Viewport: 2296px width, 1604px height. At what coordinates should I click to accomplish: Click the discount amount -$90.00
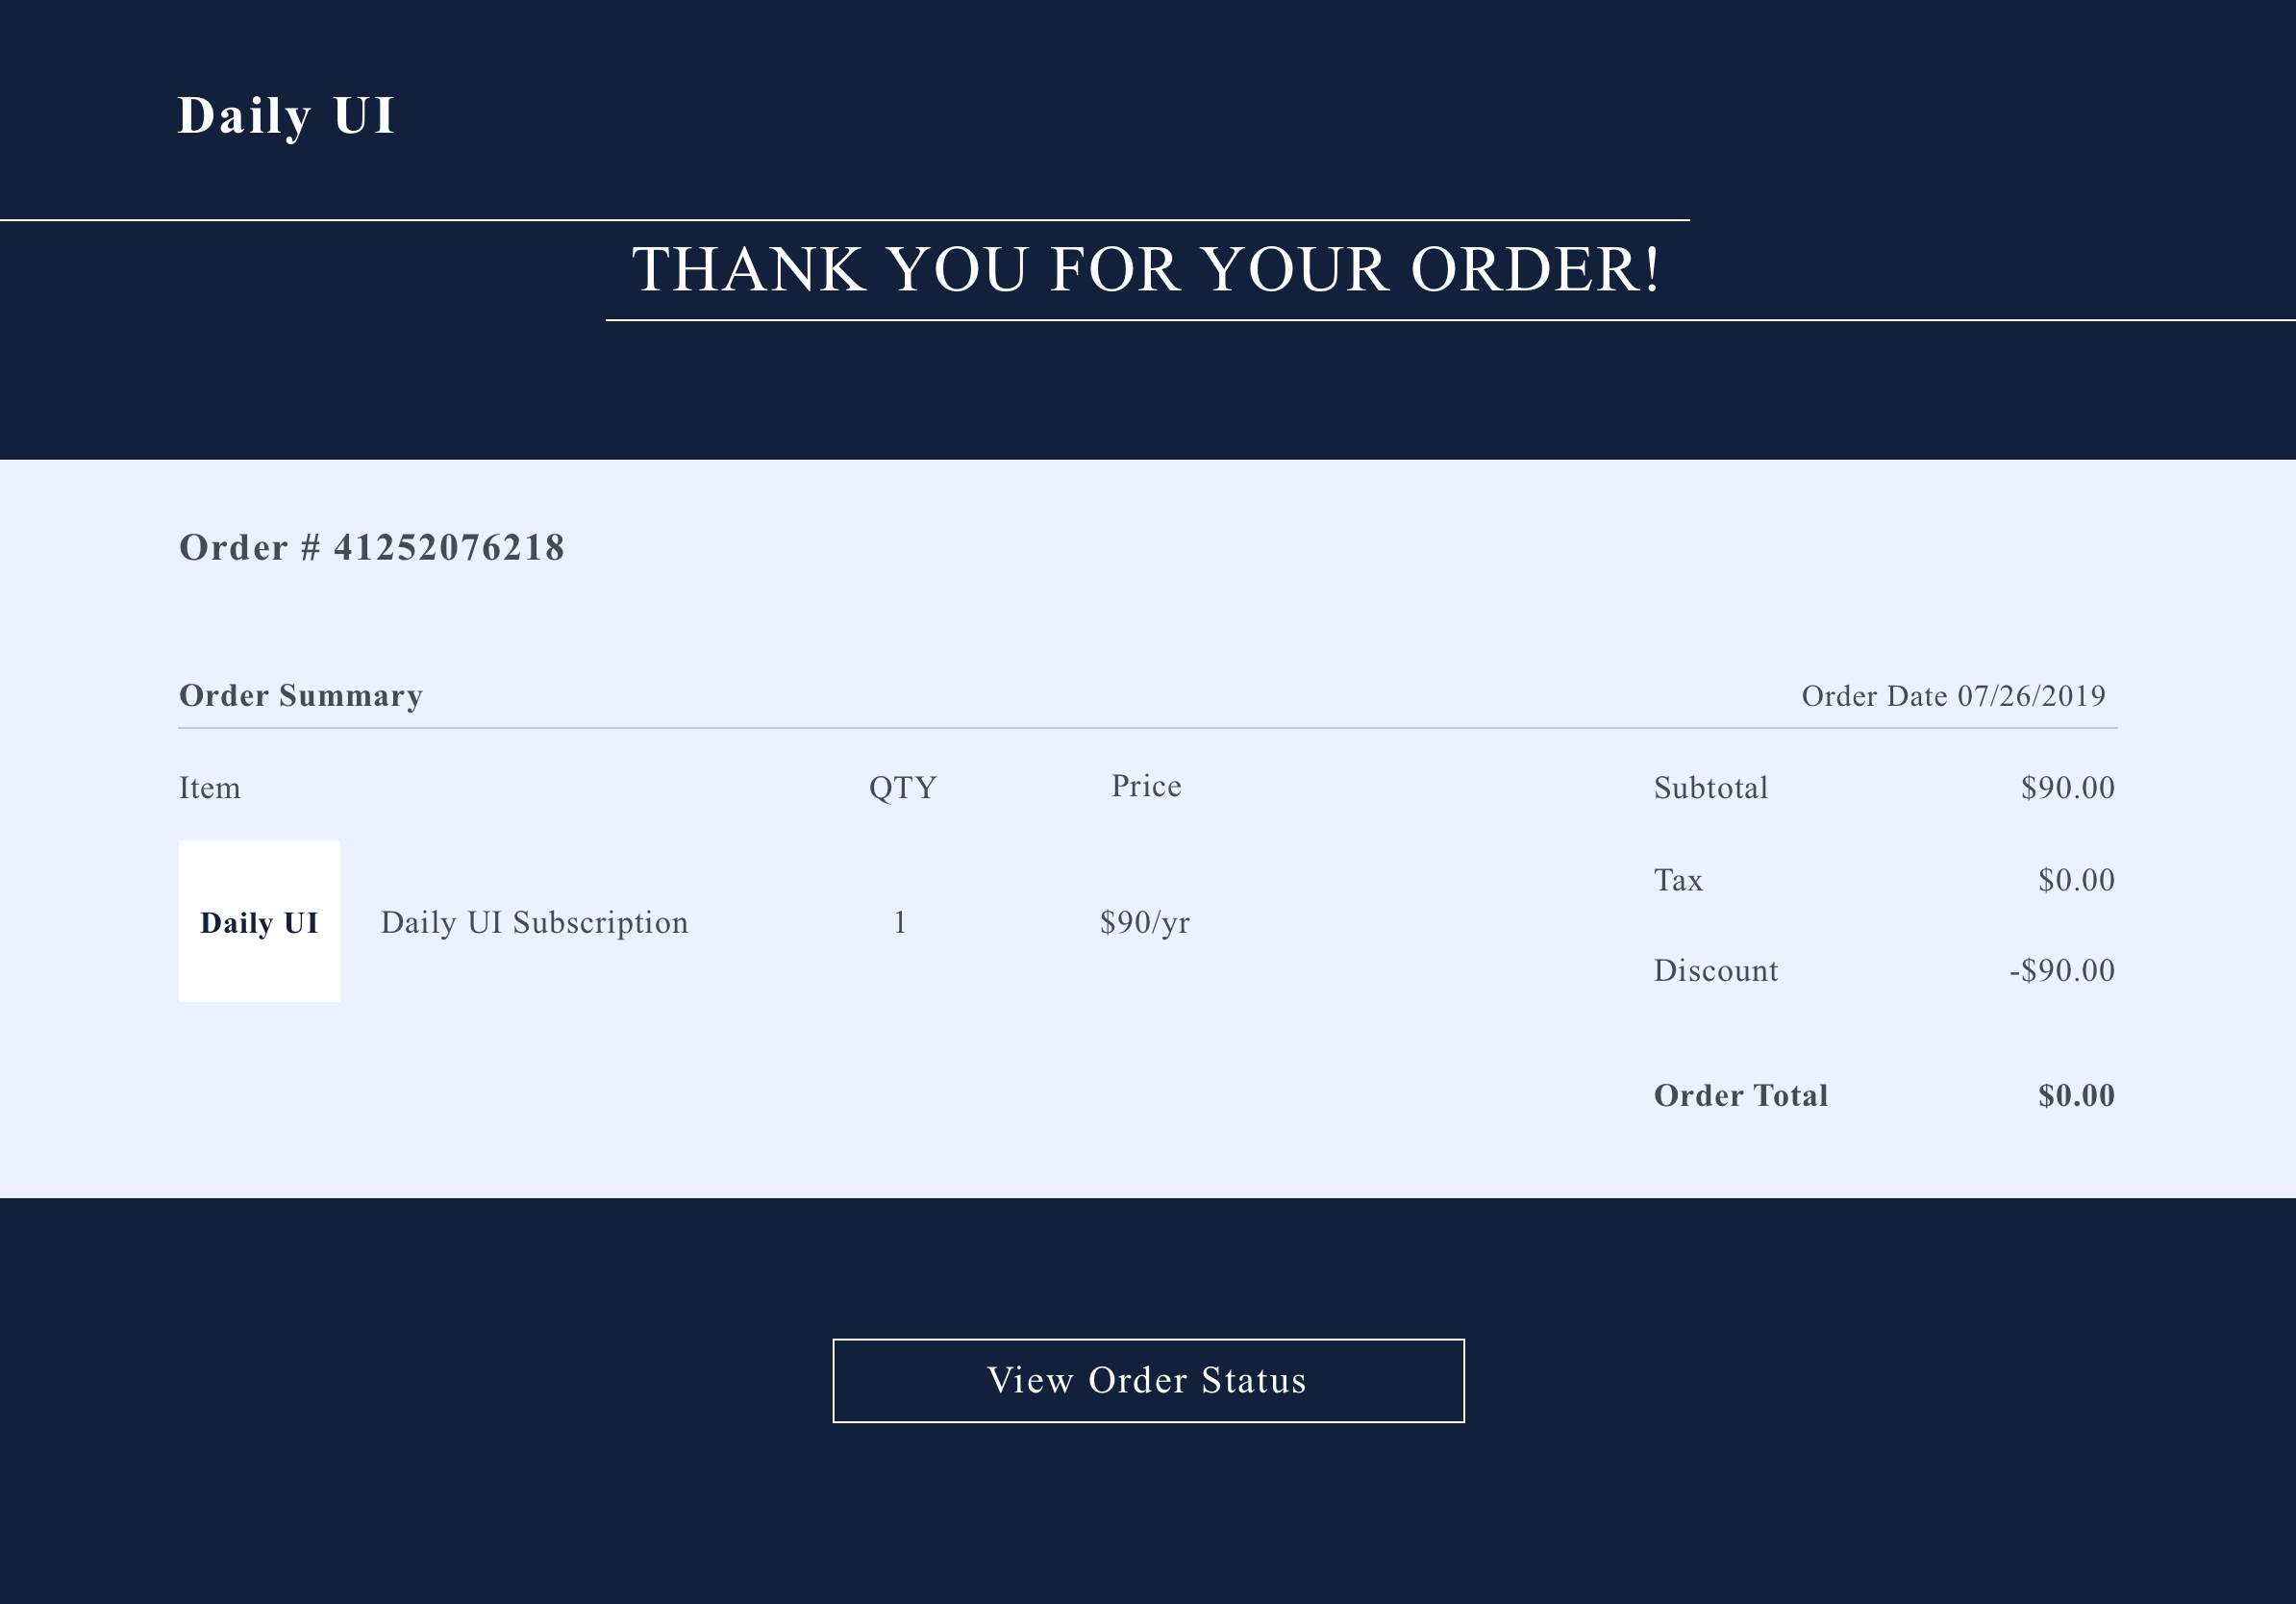[2062, 971]
